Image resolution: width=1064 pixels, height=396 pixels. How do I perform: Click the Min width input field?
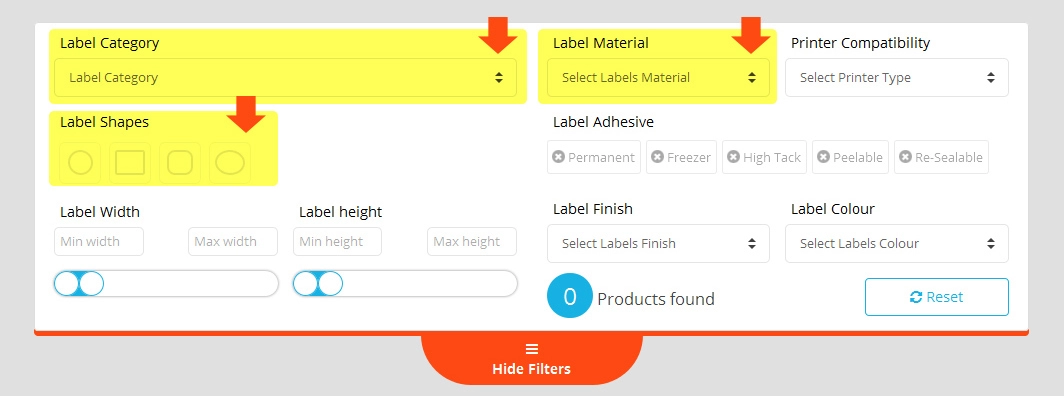(99, 241)
